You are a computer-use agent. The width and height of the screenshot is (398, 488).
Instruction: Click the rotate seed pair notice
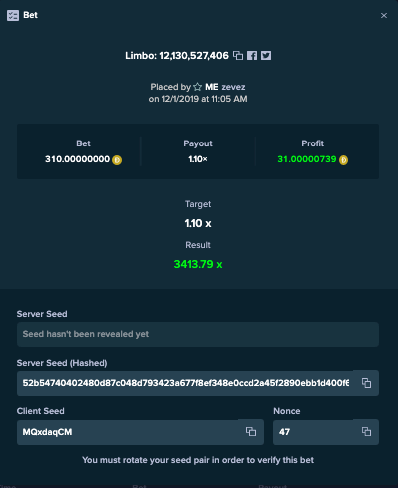[198, 460]
